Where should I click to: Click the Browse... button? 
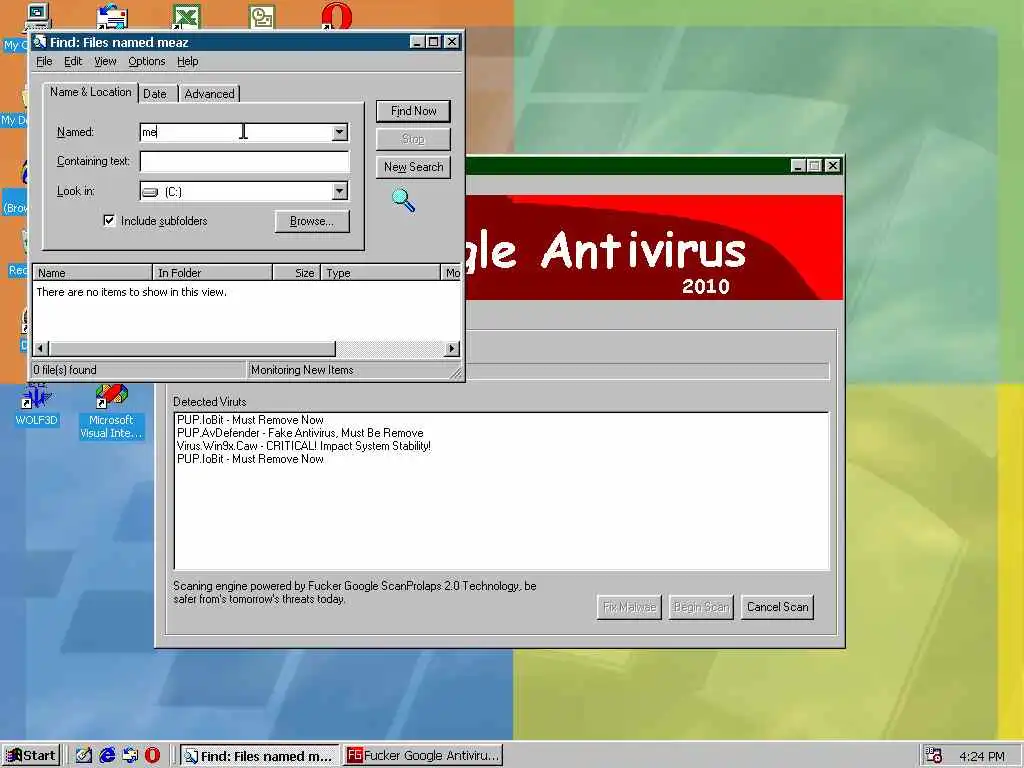click(312, 221)
